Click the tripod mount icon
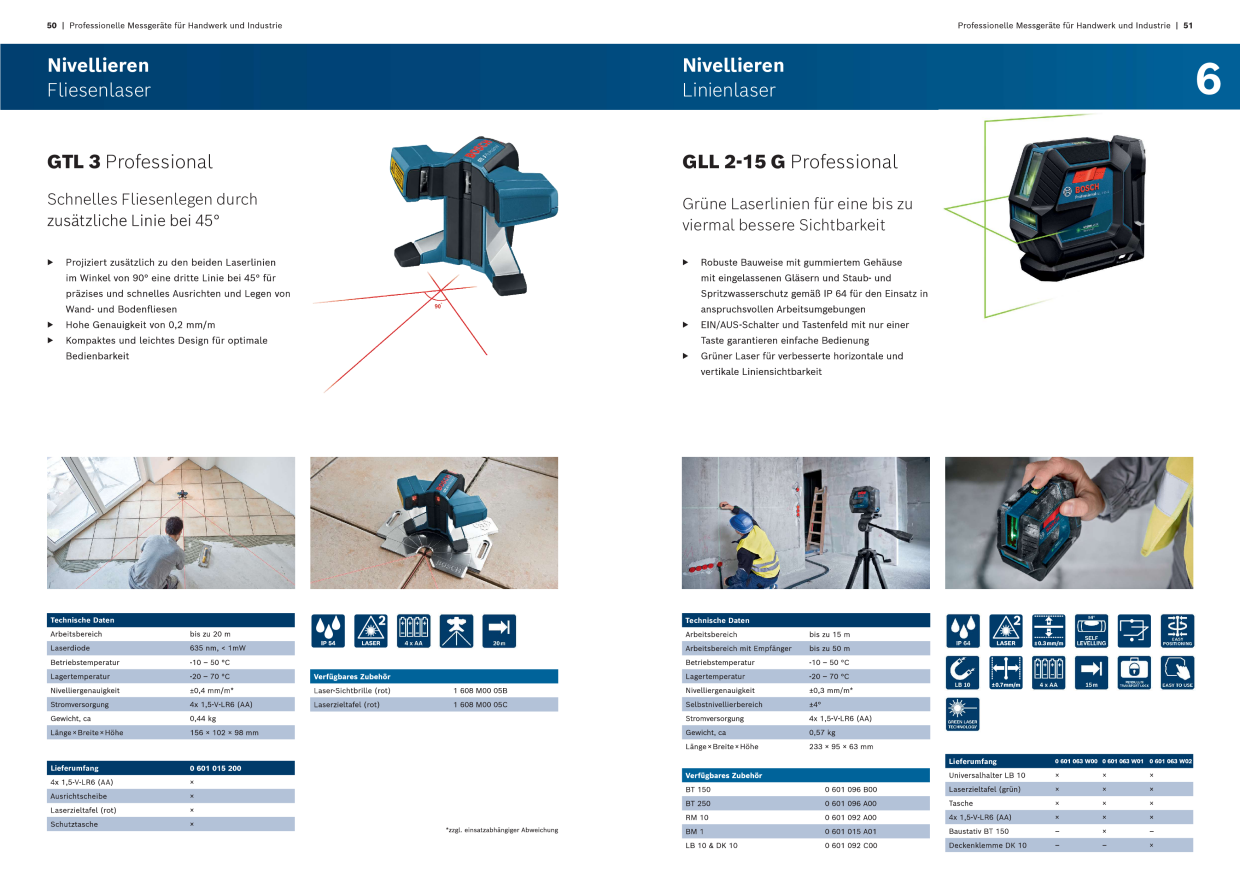1240x876 pixels. point(456,631)
